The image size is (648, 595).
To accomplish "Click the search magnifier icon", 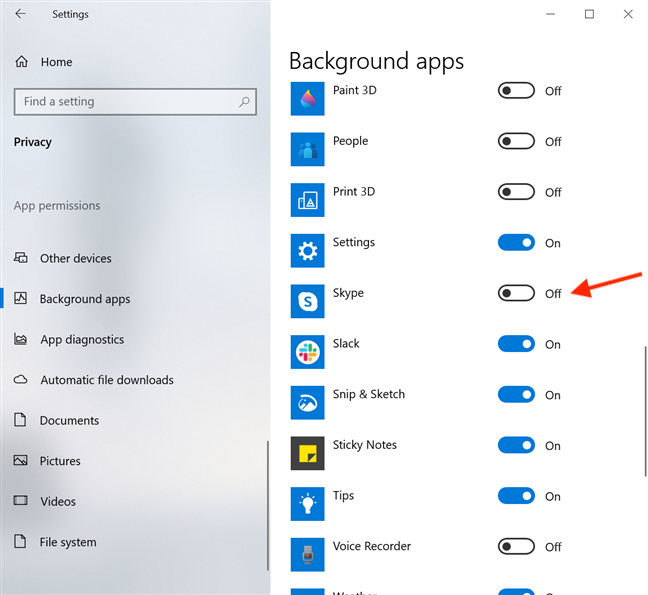I will 244,101.
